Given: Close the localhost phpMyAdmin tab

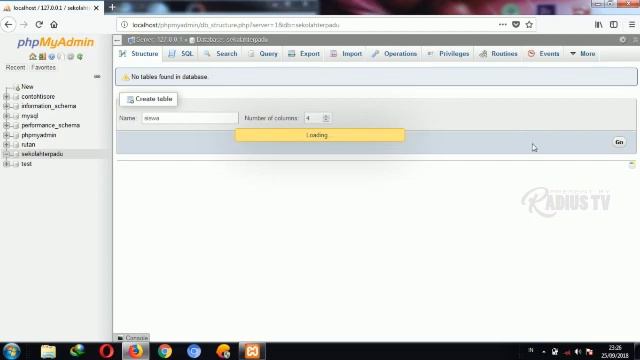Looking at the screenshot, I should (96, 8).
